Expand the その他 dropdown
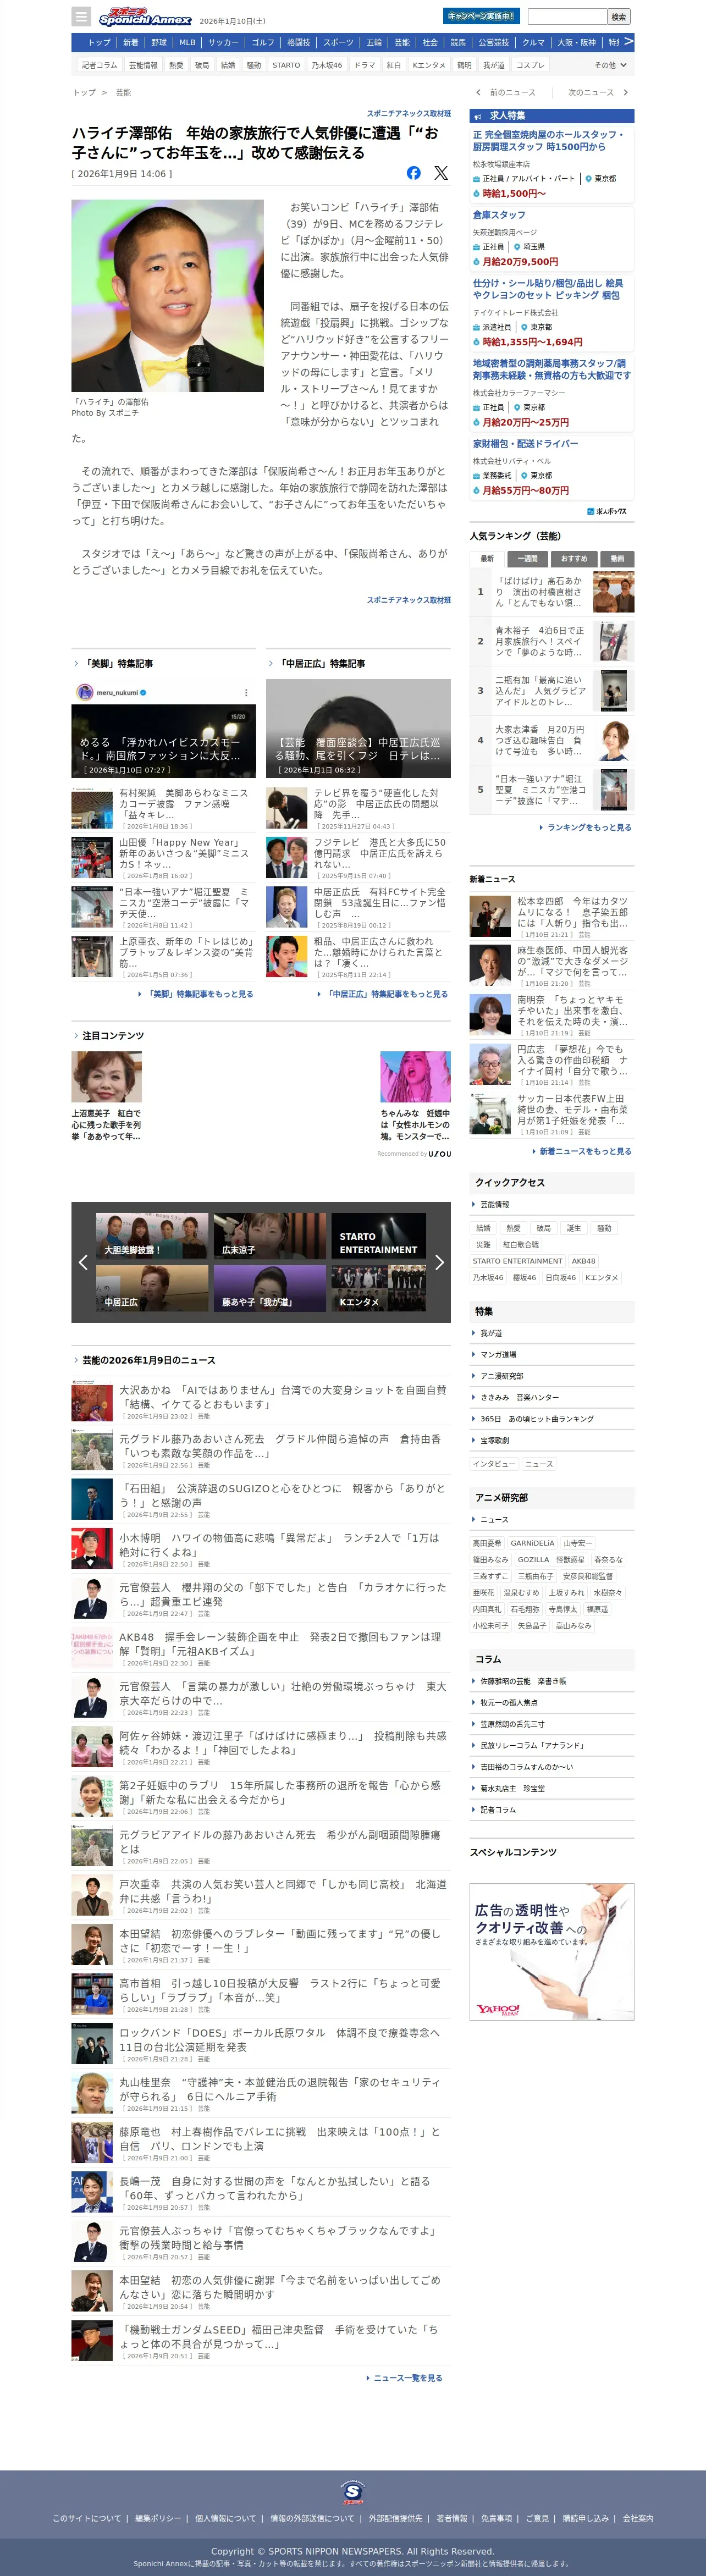Screen dimensions: 706x2576 tap(610, 65)
